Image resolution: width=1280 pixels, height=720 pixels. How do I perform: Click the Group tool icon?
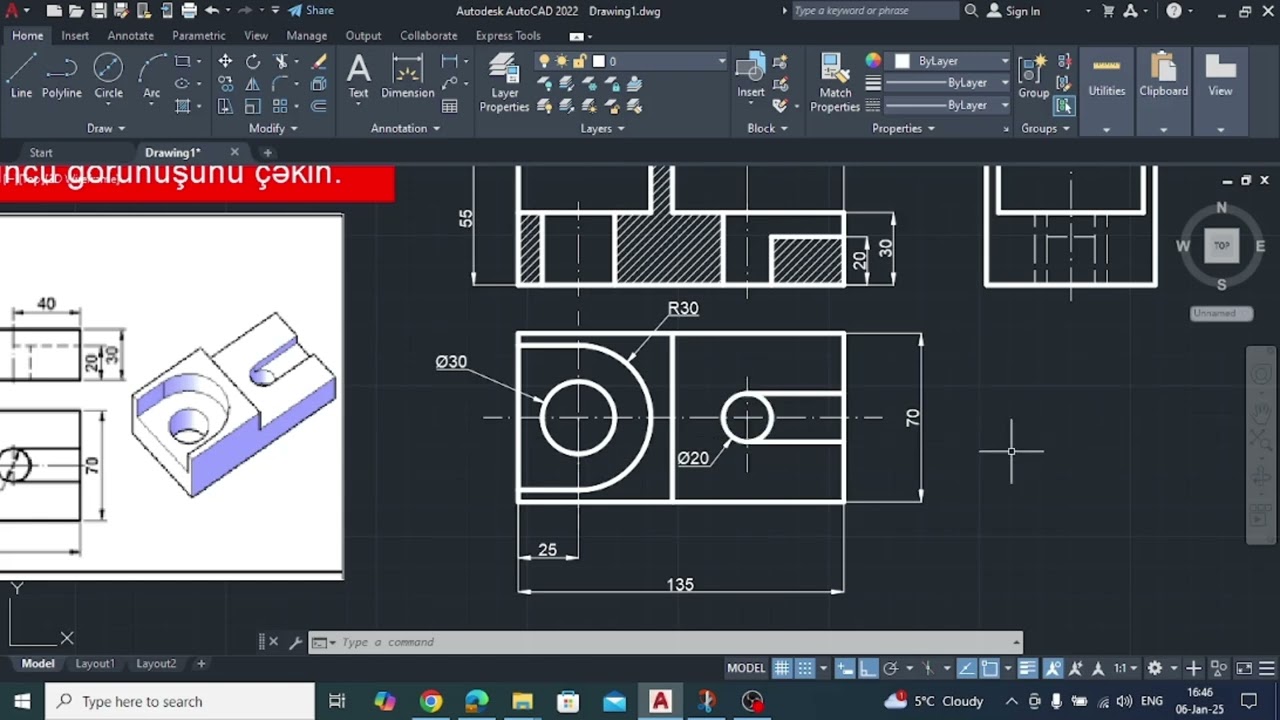[x=1033, y=76]
